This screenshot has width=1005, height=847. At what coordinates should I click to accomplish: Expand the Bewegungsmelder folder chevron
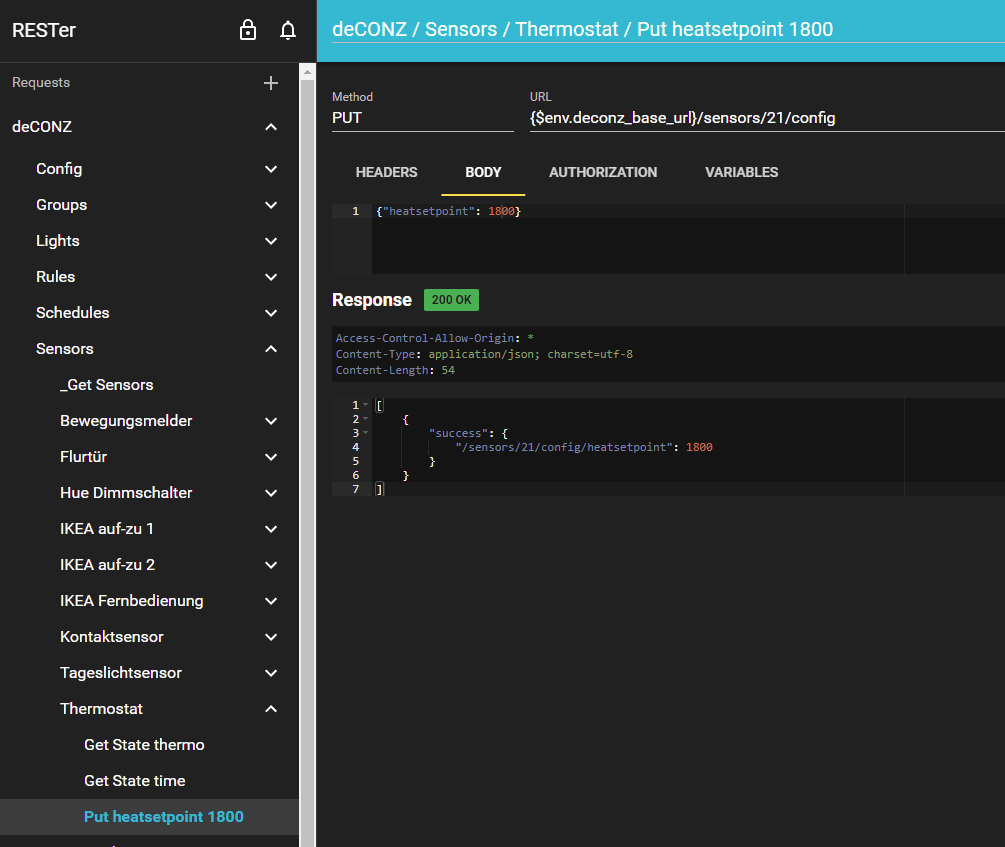click(x=271, y=421)
